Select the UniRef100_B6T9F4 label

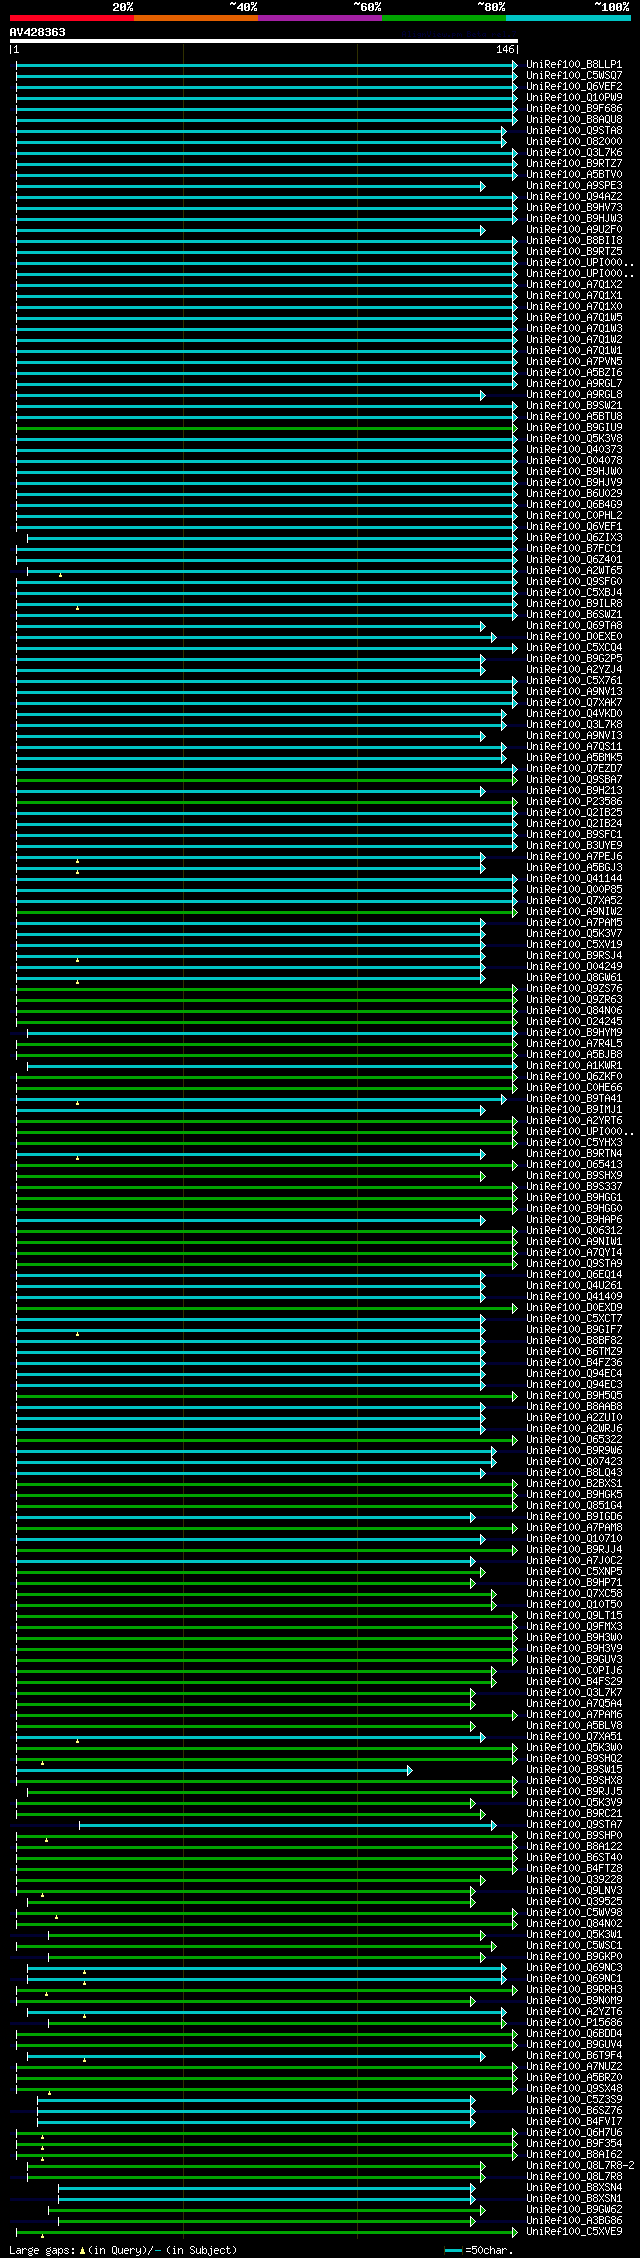[574, 2055]
